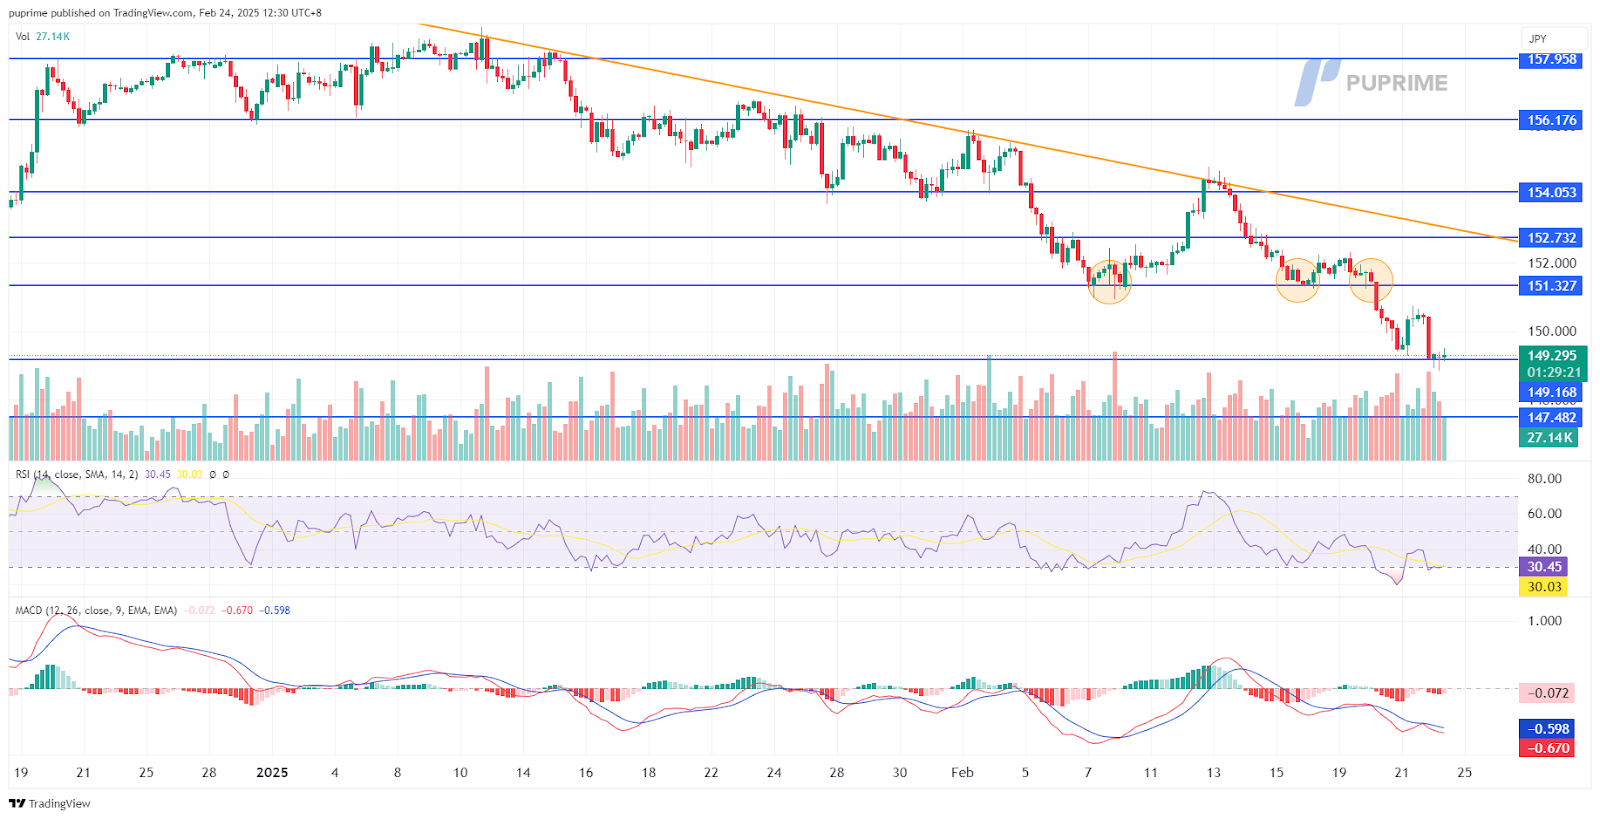The image size is (1600, 819).
Task: Click the yellow 30.03 RSI axis label
Action: coord(1543,587)
